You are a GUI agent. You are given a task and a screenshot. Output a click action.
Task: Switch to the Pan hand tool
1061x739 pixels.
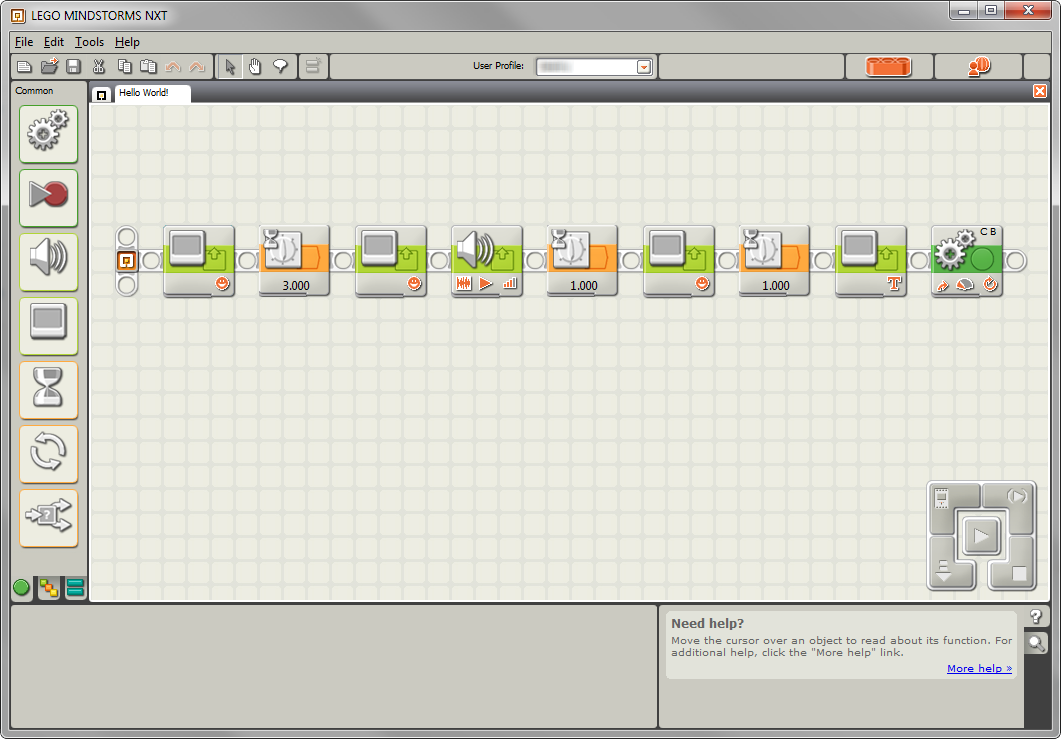255,66
